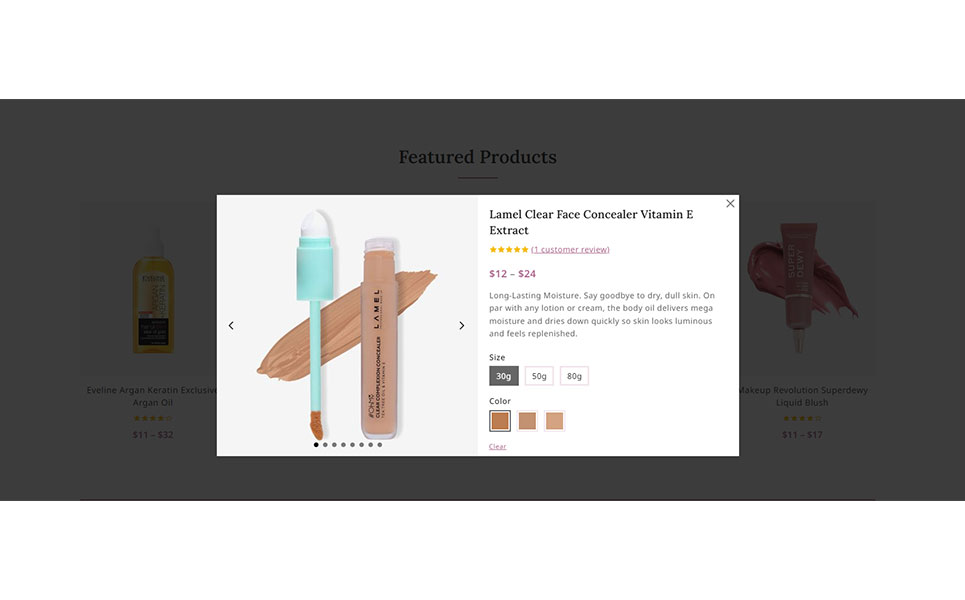Jump to the last carousel dot
The image size is (965, 600).
coord(380,444)
